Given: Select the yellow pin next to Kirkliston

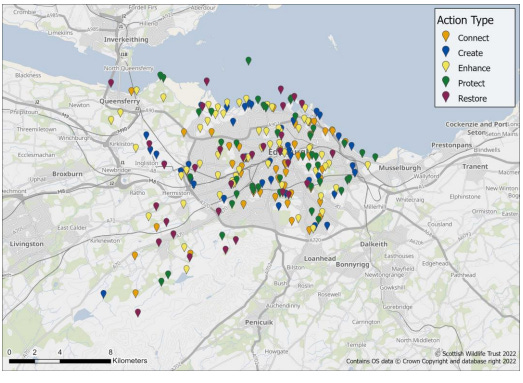Looking at the screenshot, I should [135, 147].
